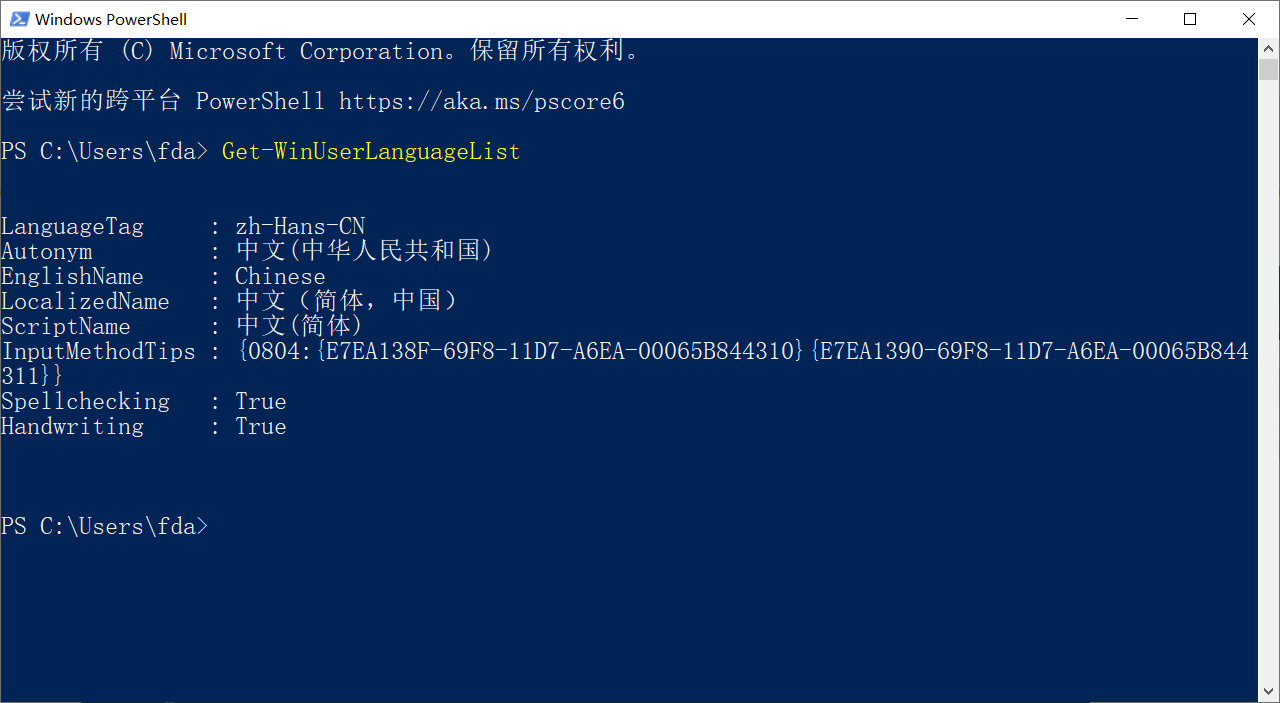Click the copyright notice line
The width and height of the screenshot is (1280, 703).
(x=320, y=50)
